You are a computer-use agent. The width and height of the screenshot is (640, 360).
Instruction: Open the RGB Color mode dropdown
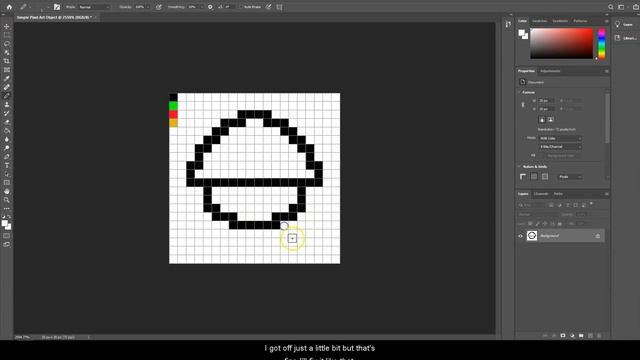(x=560, y=138)
